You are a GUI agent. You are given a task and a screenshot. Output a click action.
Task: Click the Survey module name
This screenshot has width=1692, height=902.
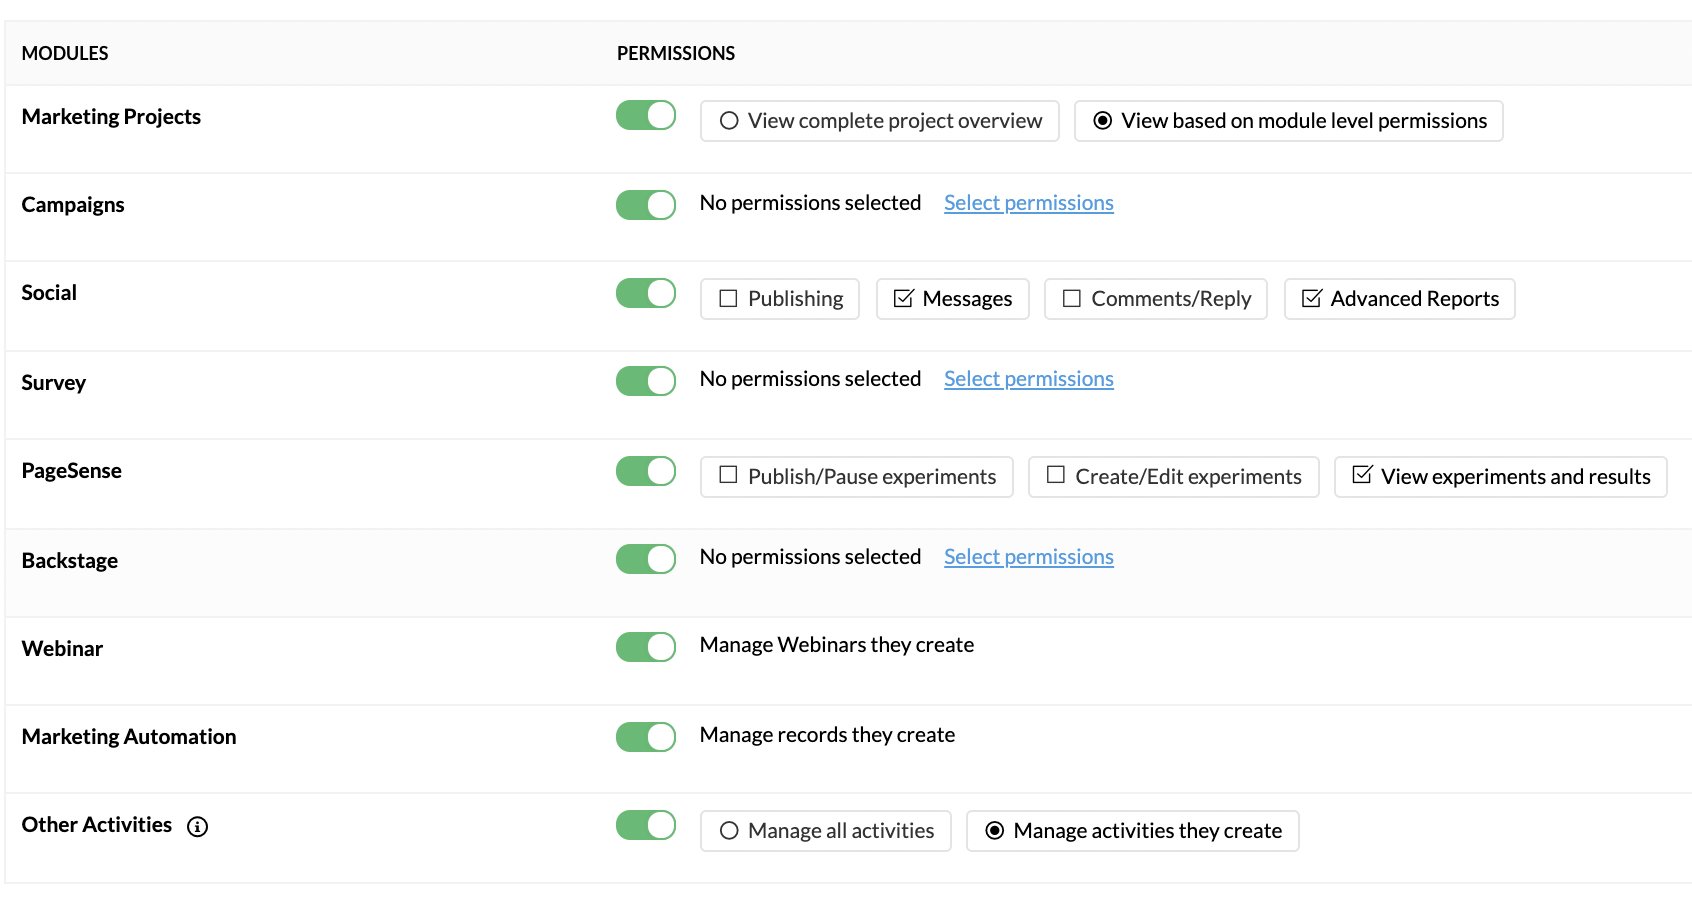54,383
